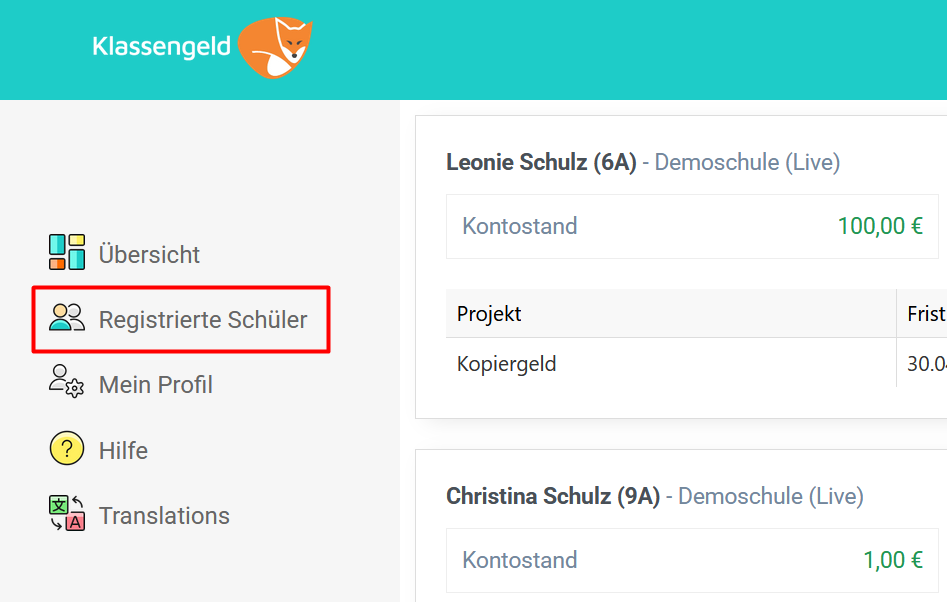This screenshot has width=947, height=602.
Task: Click Christina Schulz (9A) card heading
Action: [x=553, y=496]
